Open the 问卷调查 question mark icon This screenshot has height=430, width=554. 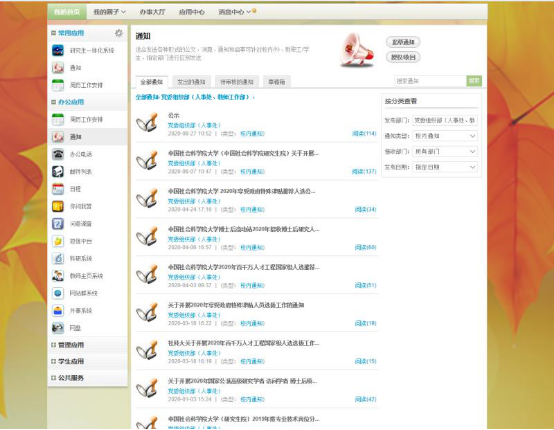tap(58, 224)
